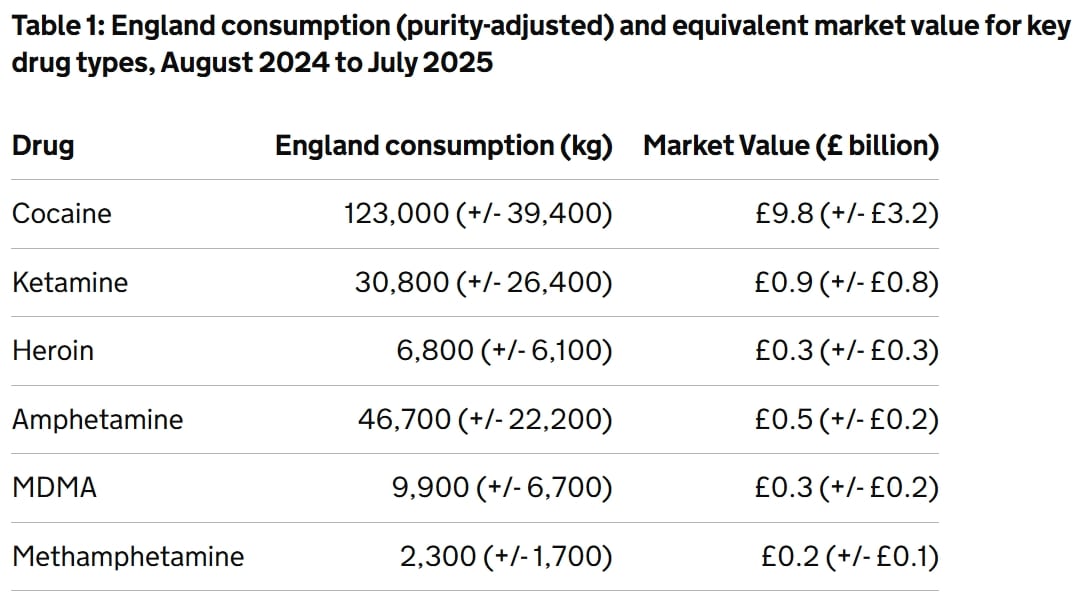Click the Drug column header

(x=43, y=146)
